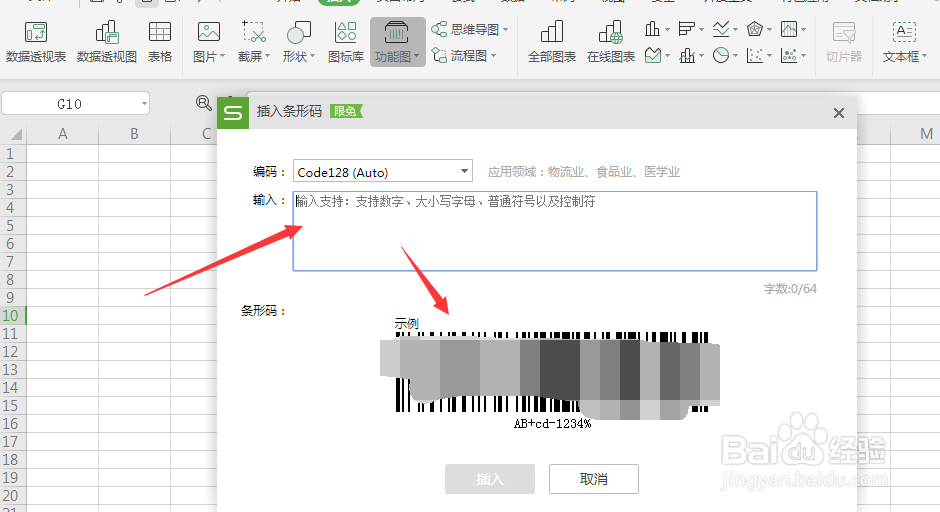Expand the 文本框 dropdown arrow
The width and height of the screenshot is (940, 512).
[924, 56]
